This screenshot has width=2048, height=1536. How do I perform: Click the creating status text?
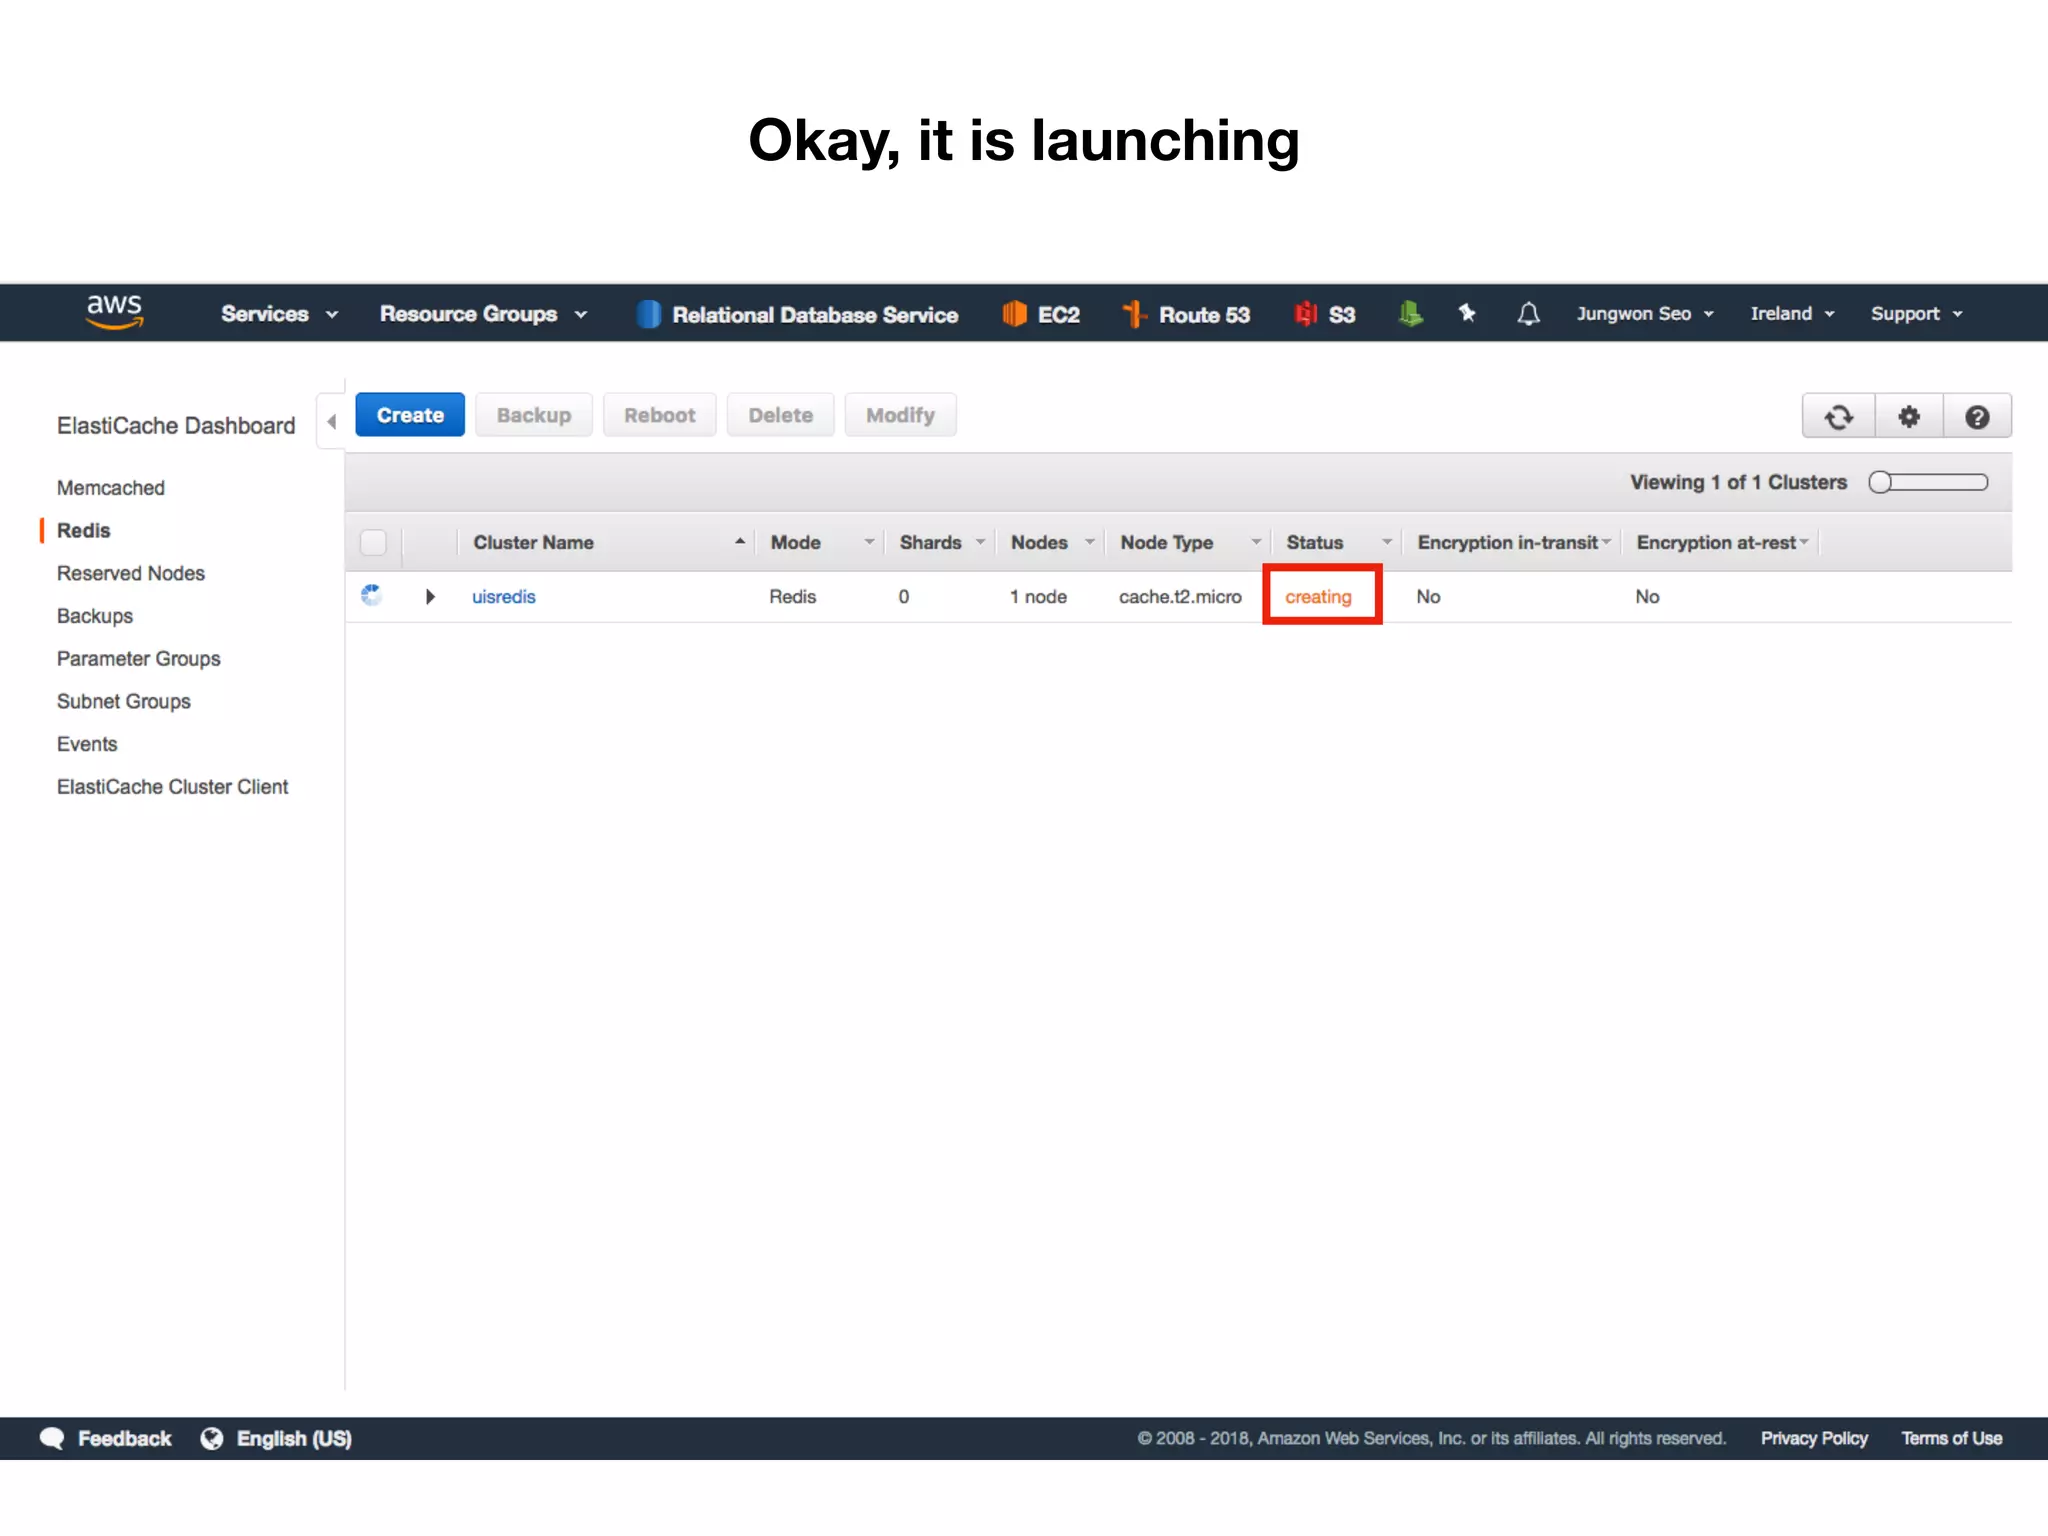pyautogui.click(x=1318, y=597)
